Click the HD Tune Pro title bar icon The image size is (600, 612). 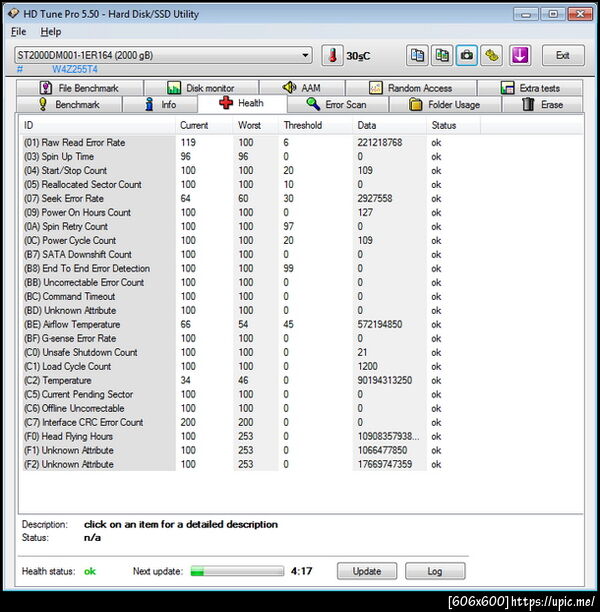[x=14, y=13]
